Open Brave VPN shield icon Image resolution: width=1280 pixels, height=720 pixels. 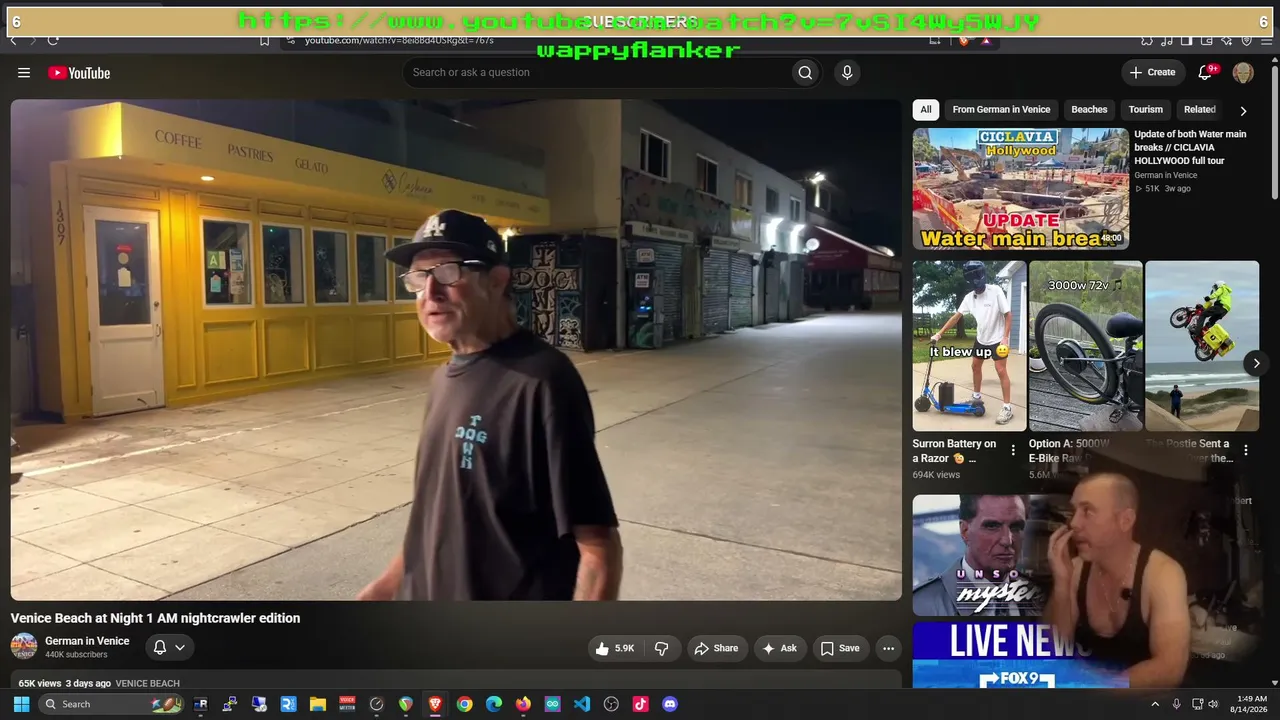[1246, 41]
